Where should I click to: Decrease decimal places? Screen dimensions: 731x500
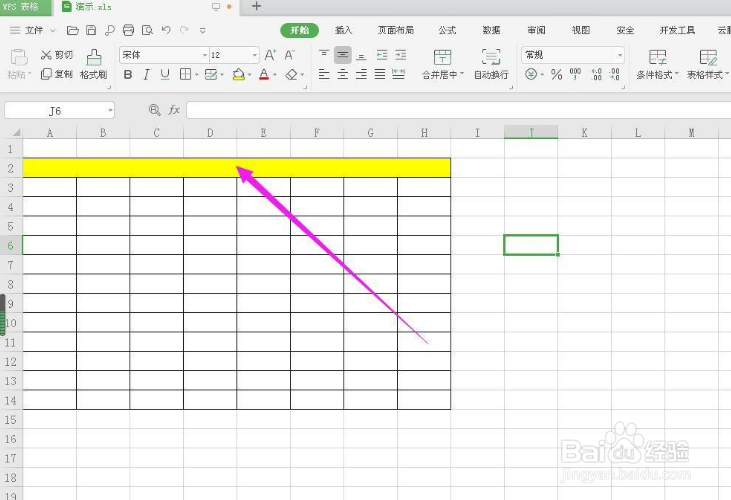[615, 75]
